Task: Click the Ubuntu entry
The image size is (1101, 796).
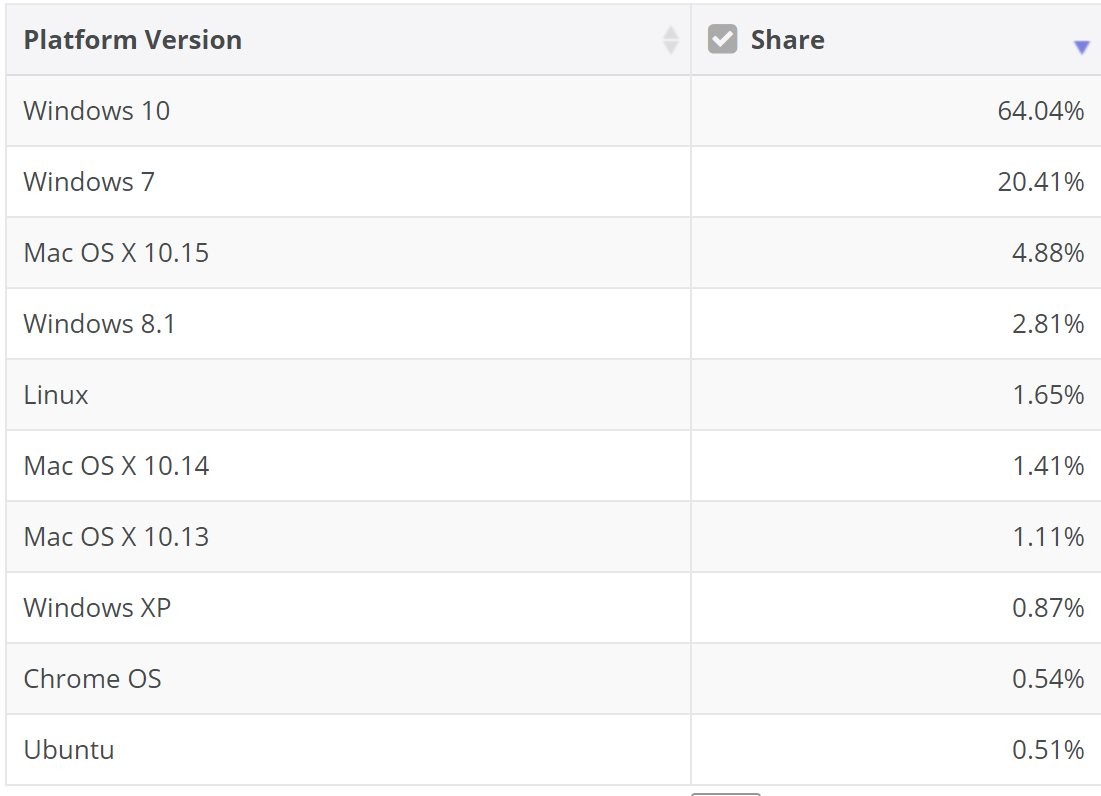Action: [68, 750]
